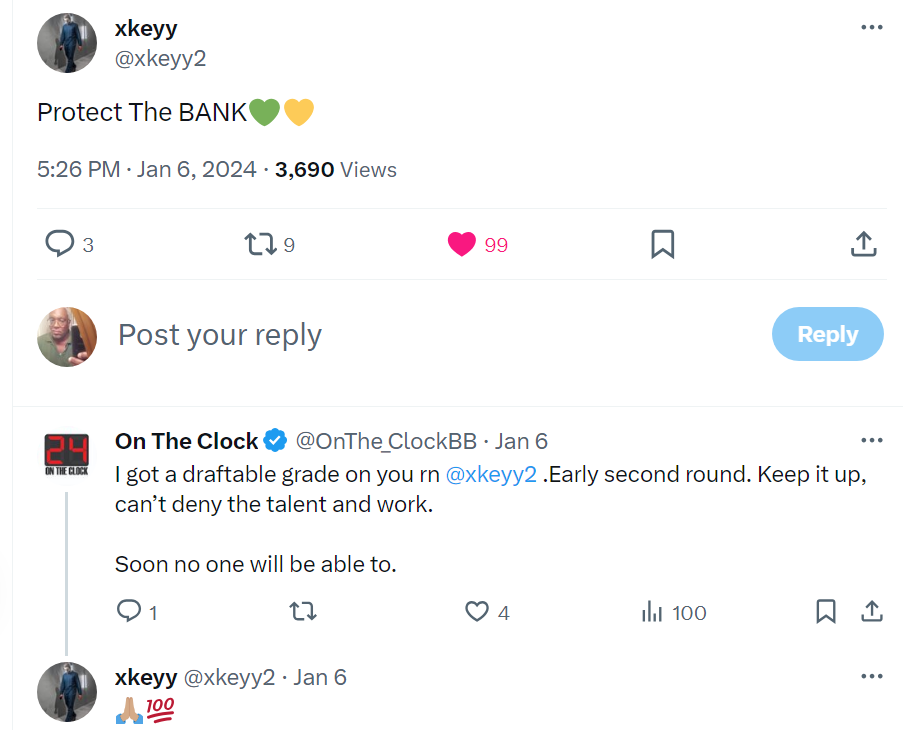Repost the Protect The BANK post
The height and width of the screenshot is (730, 903).
tap(258, 244)
